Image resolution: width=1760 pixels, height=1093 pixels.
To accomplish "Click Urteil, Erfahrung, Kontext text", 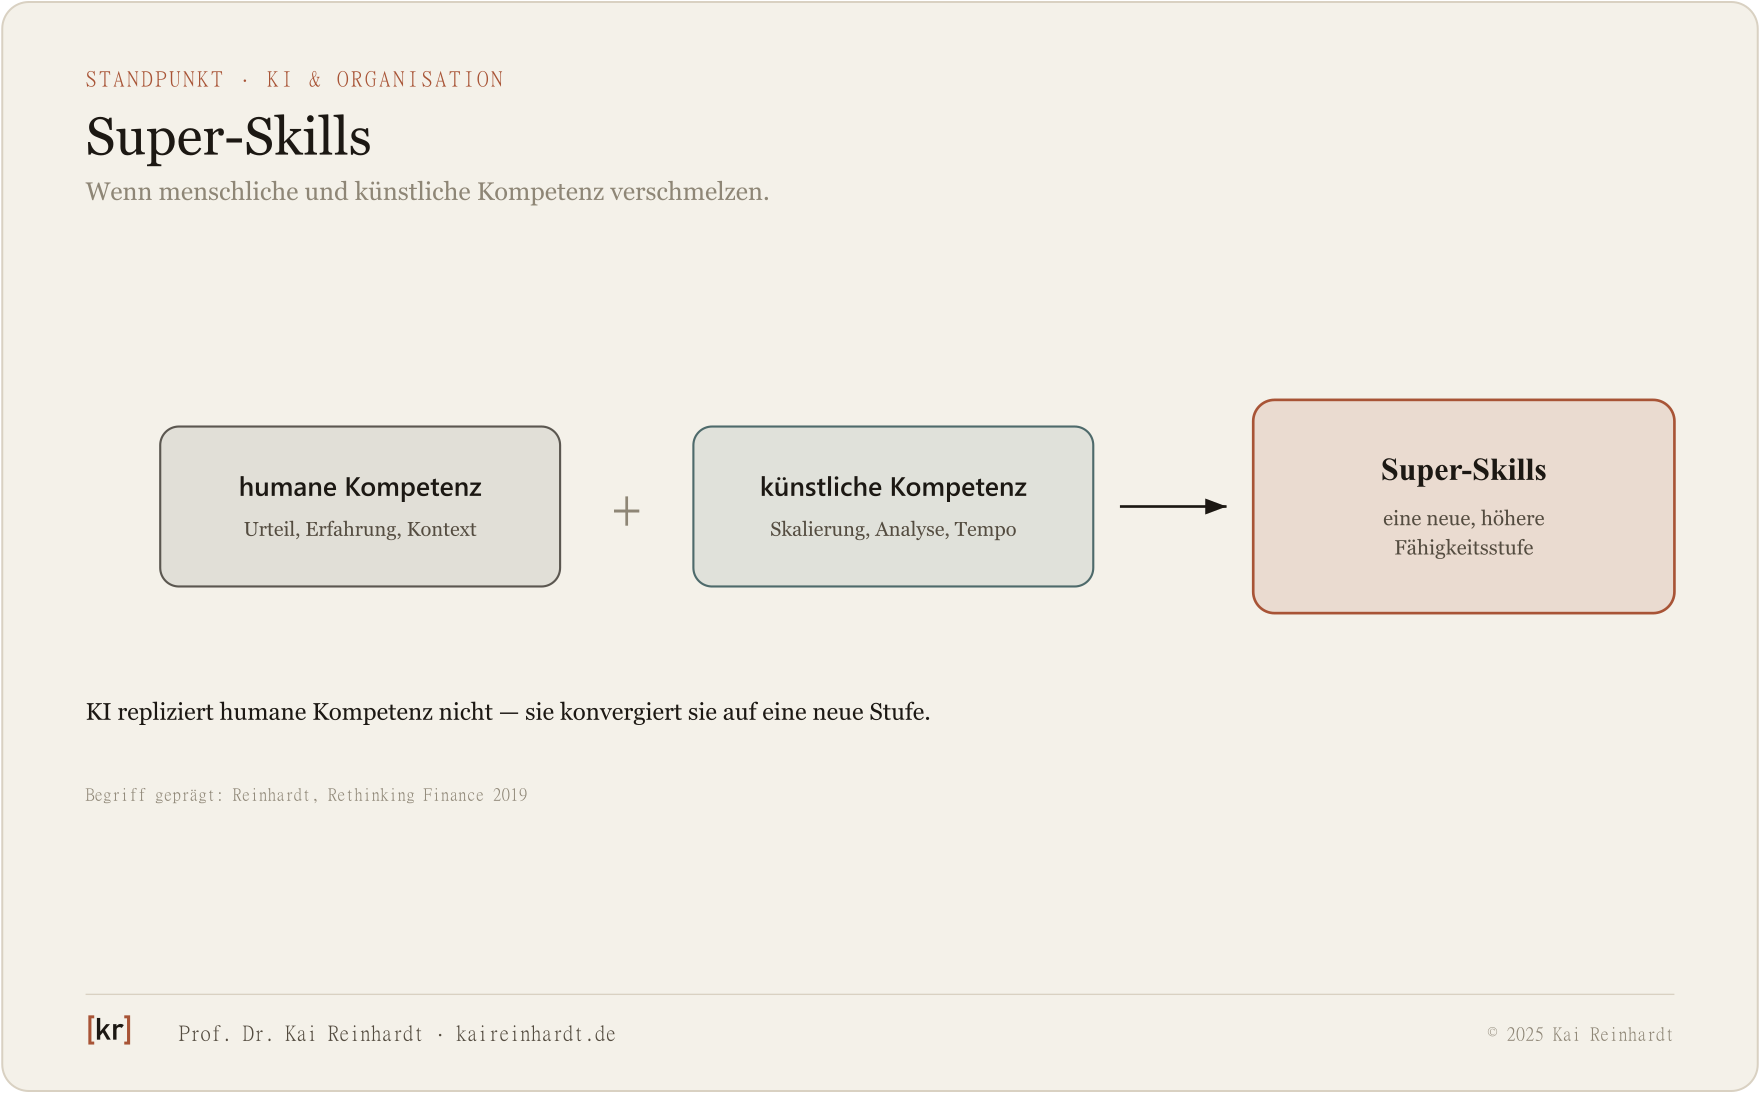I will click(x=360, y=530).
